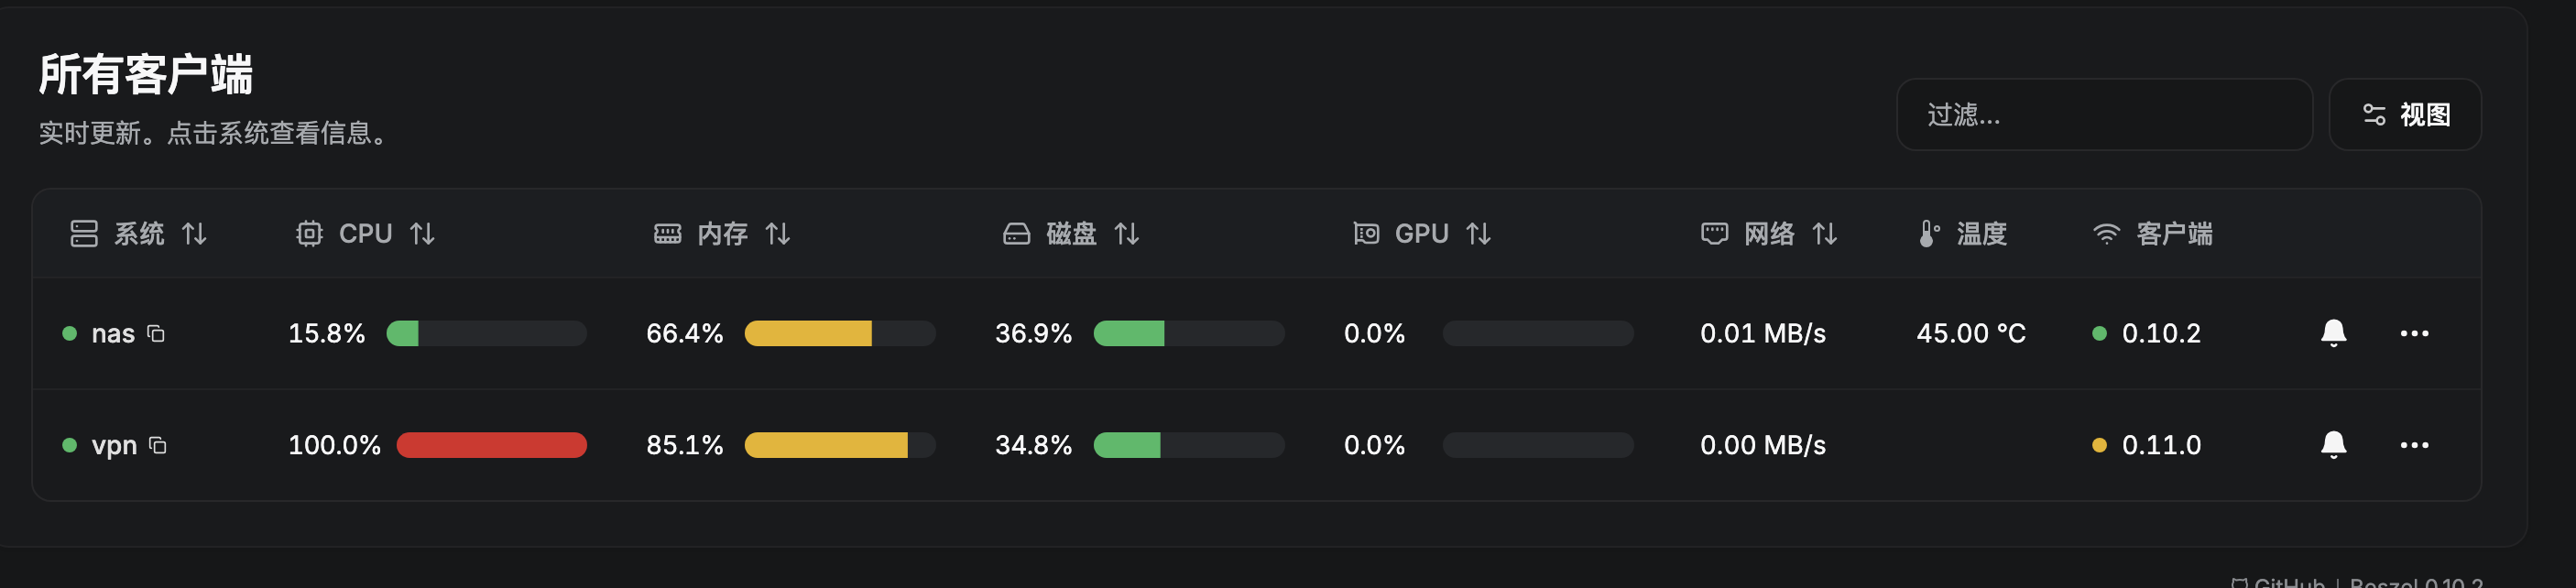Copy the vpn system name
The height and width of the screenshot is (588, 2576).
pos(158,445)
